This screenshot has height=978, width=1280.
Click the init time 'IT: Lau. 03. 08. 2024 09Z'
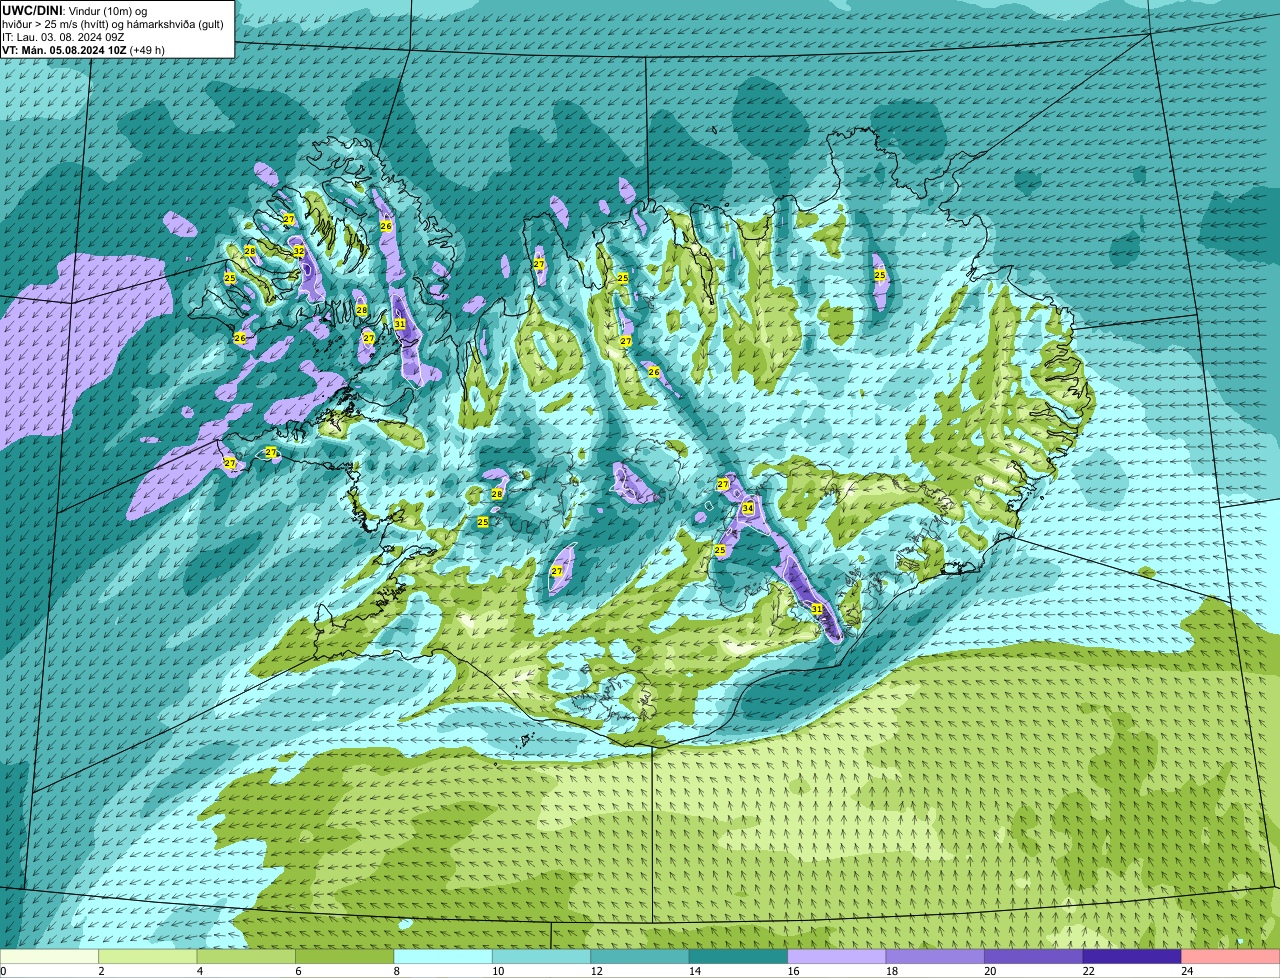click(63, 37)
